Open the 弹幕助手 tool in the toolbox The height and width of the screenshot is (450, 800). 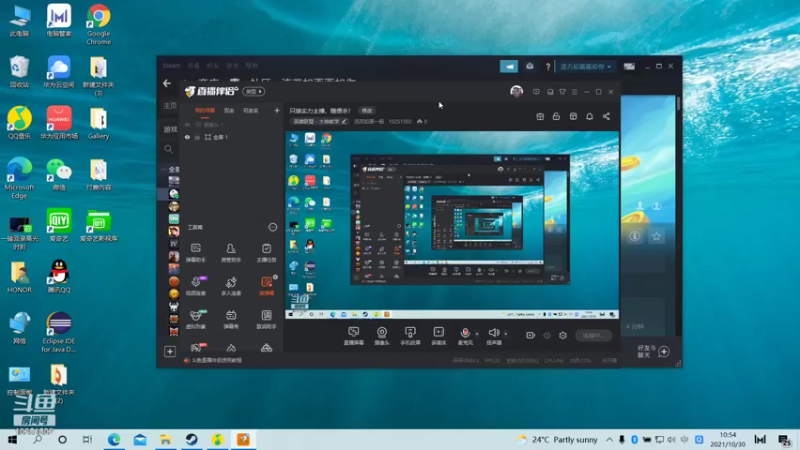tap(195, 253)
